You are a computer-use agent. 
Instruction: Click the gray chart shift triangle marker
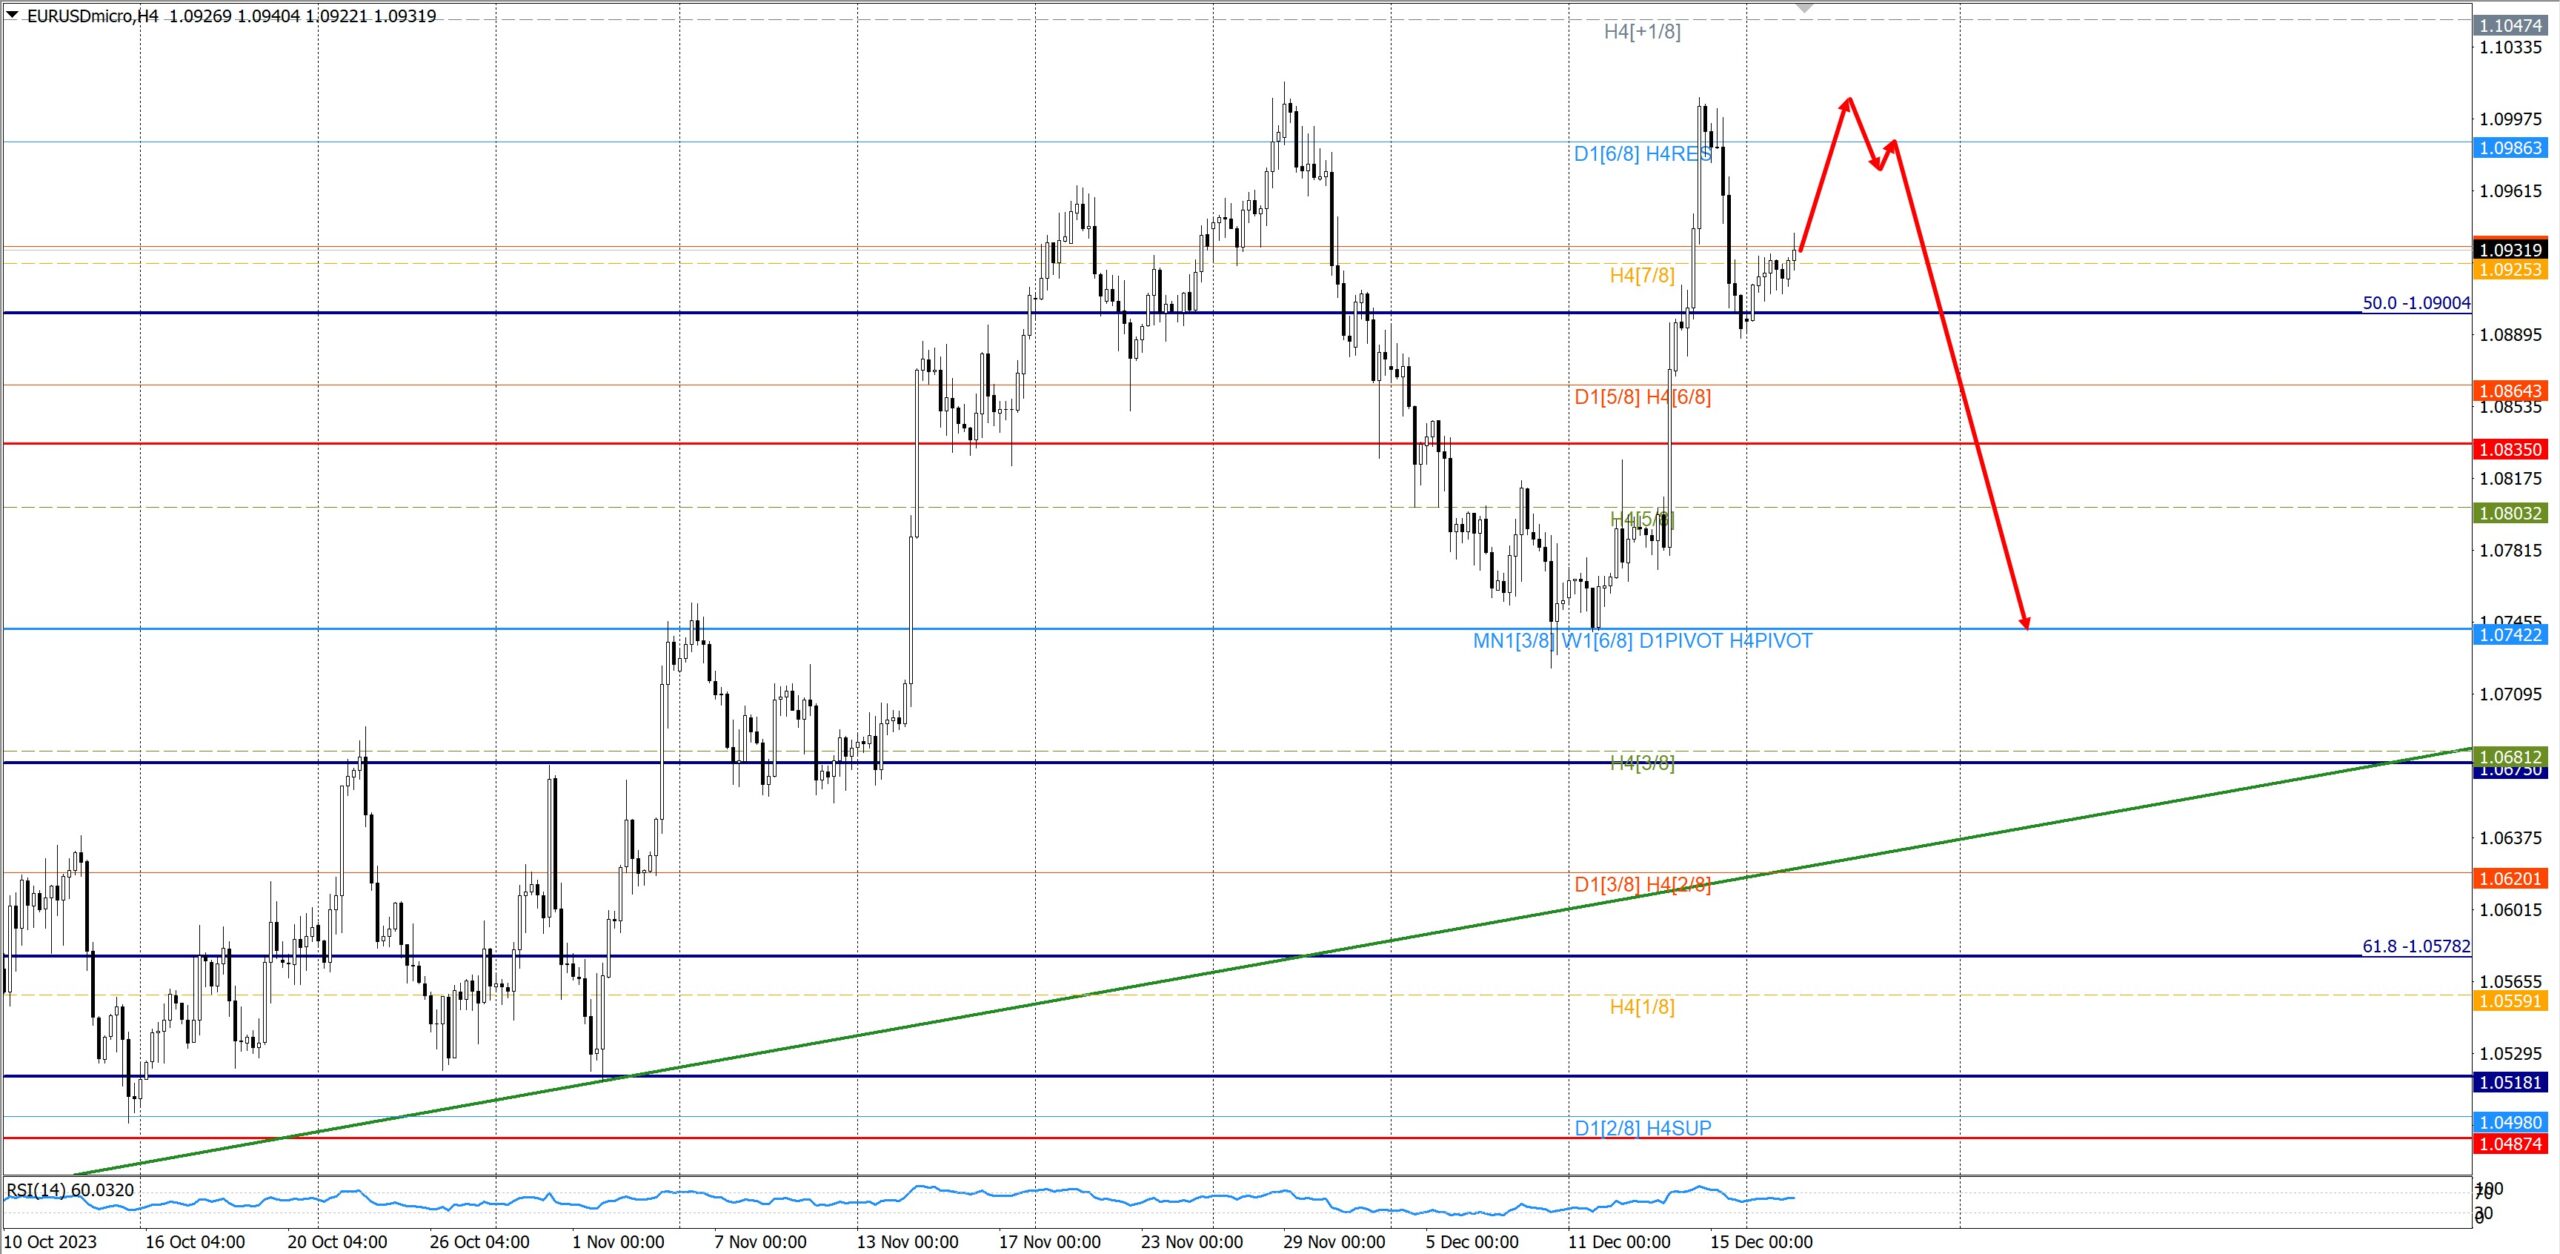[x=1804, y=8]
